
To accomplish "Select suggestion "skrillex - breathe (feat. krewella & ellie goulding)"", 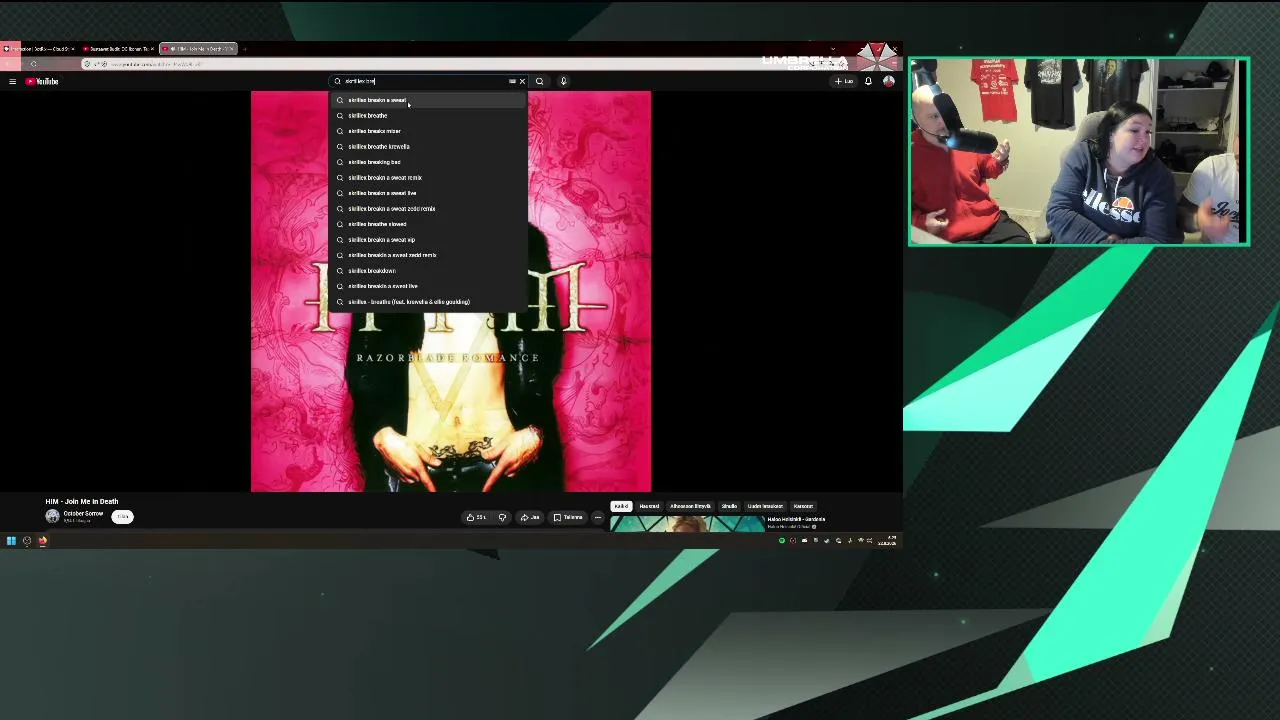I will (427, 302).
